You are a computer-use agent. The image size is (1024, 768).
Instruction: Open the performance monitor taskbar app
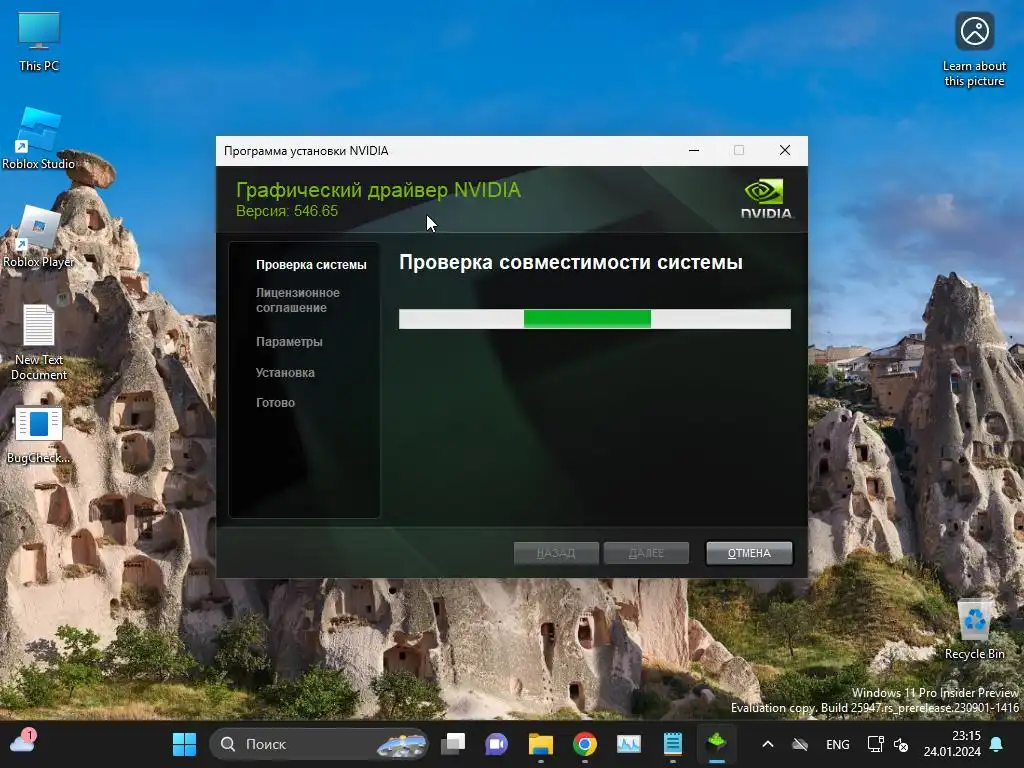[x=629, y=744]
